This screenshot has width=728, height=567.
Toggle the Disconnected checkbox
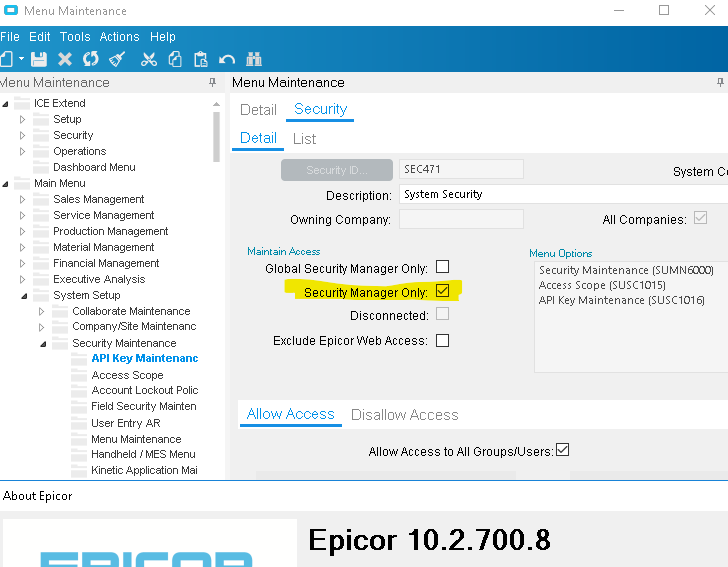pyautogui.click(x=442, y=314)
